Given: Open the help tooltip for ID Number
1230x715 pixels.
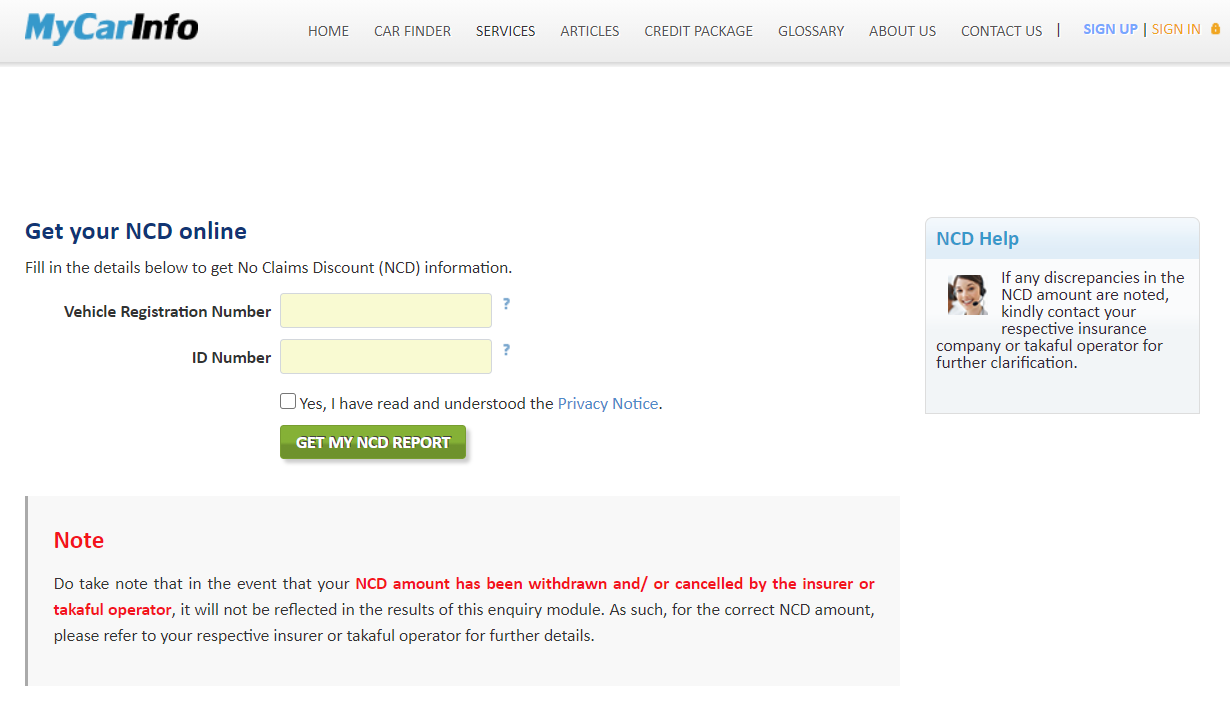Looking at the screenshot, I should 507,350.
